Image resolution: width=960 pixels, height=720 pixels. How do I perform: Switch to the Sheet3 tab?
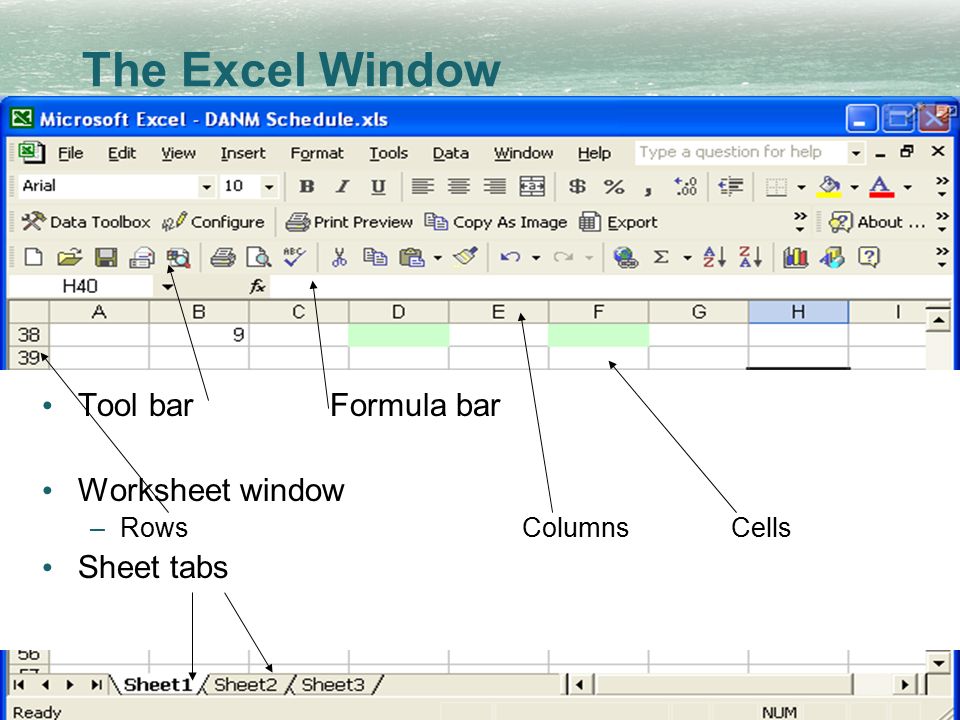click(333, 684)
